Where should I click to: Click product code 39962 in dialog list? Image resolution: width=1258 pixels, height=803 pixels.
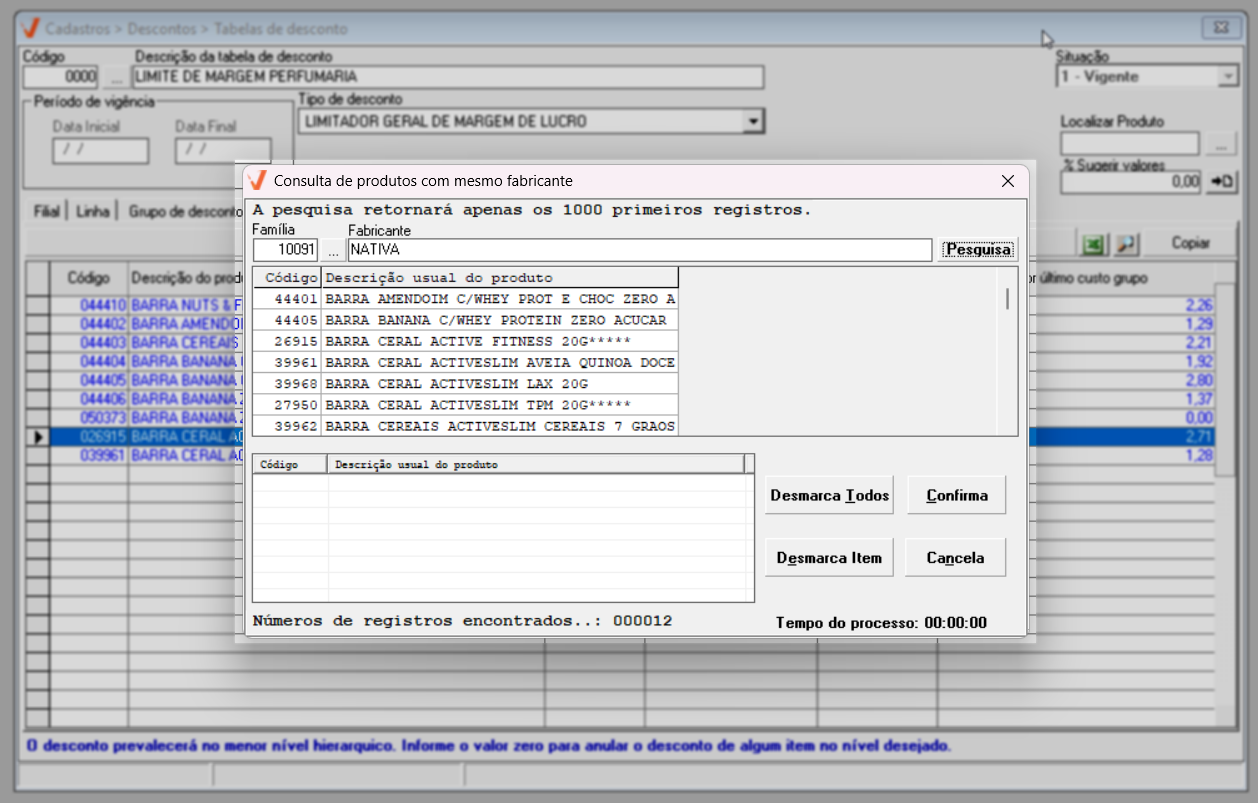(x=298, y=426)
